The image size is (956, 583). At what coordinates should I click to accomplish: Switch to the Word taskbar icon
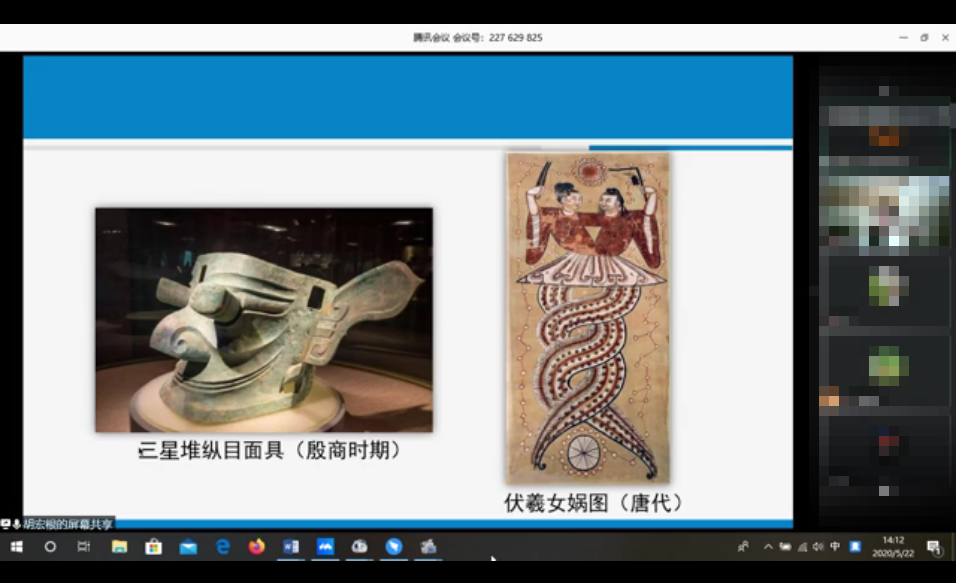291,546
